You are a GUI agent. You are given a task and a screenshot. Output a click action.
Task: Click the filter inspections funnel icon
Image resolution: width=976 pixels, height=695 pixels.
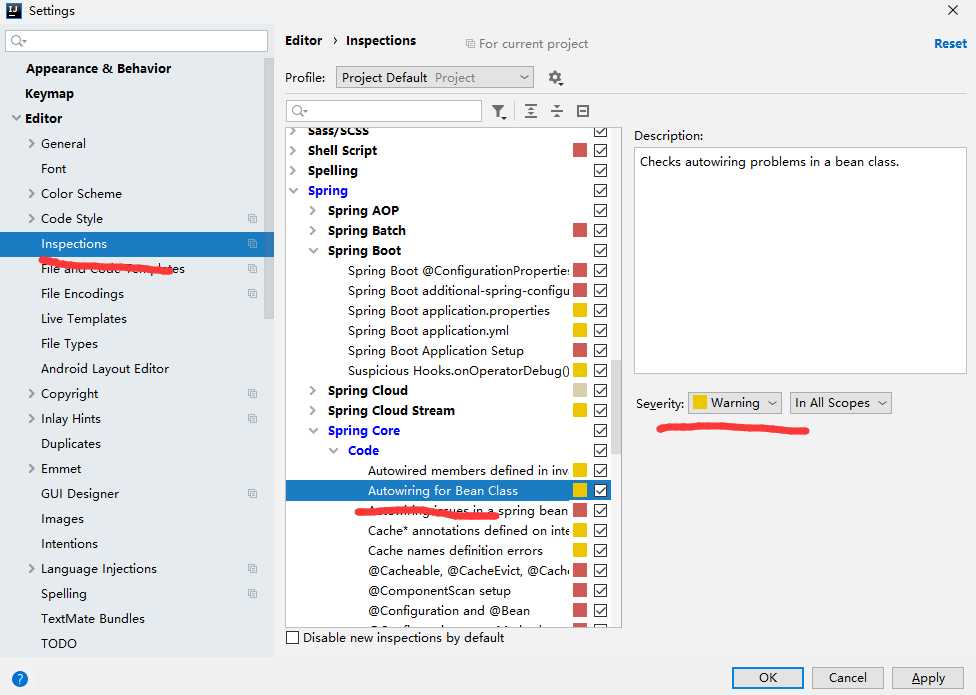tap(499, 111)
